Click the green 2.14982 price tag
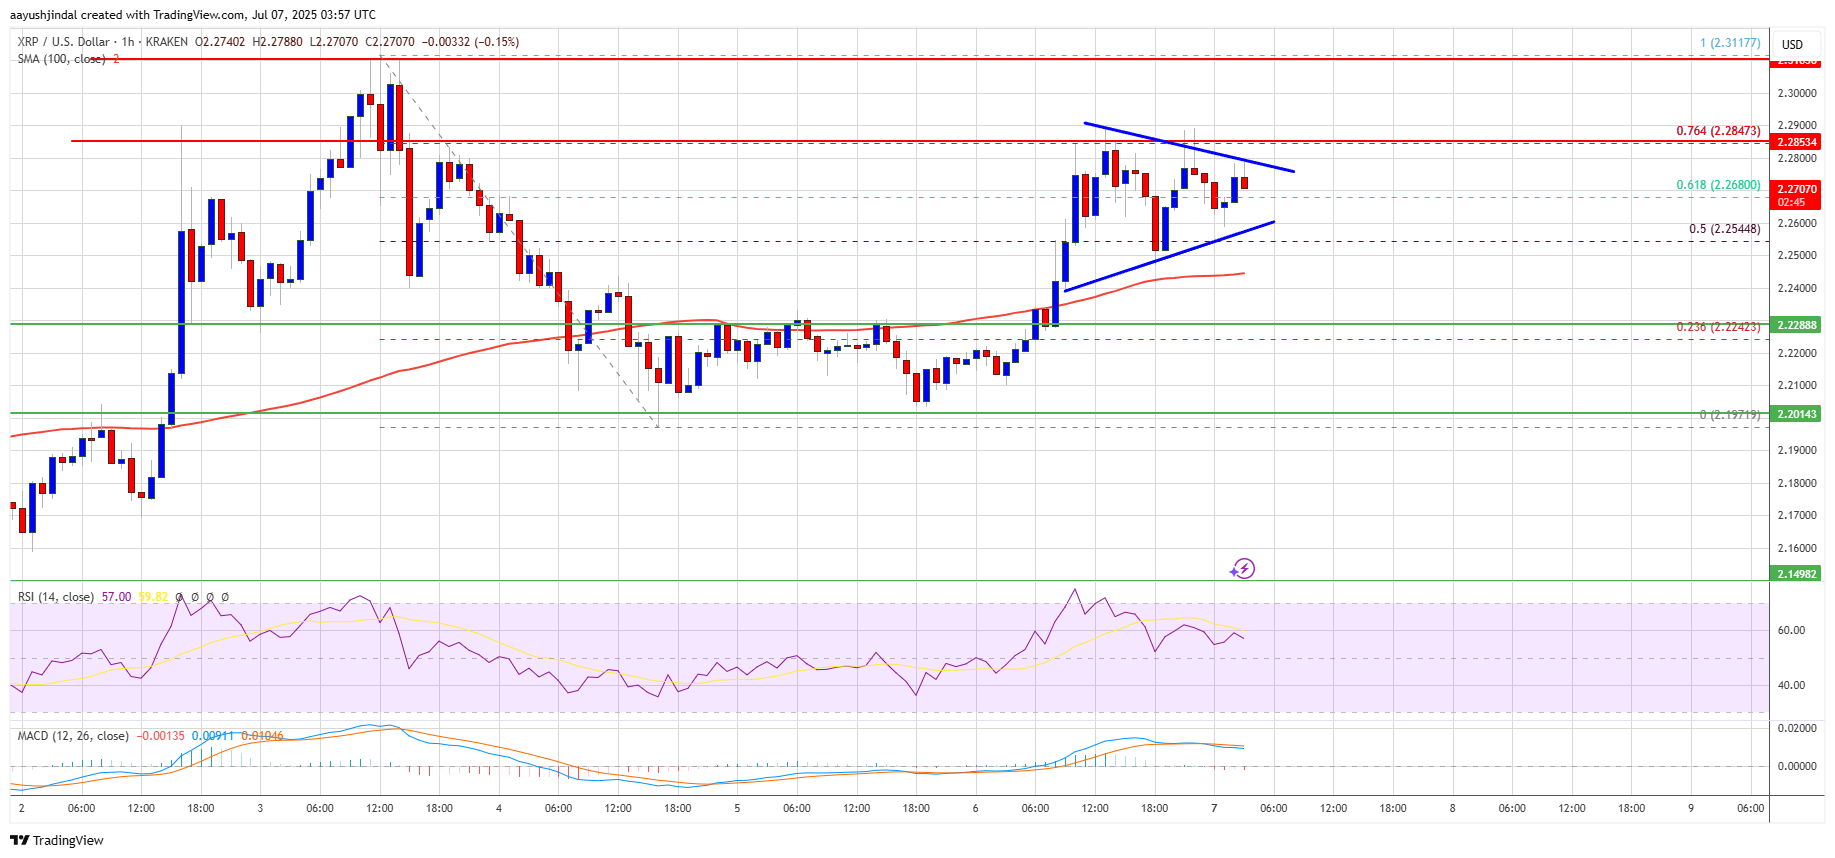The height and width of the screenshot is (858, 1835). (1797, 574)
